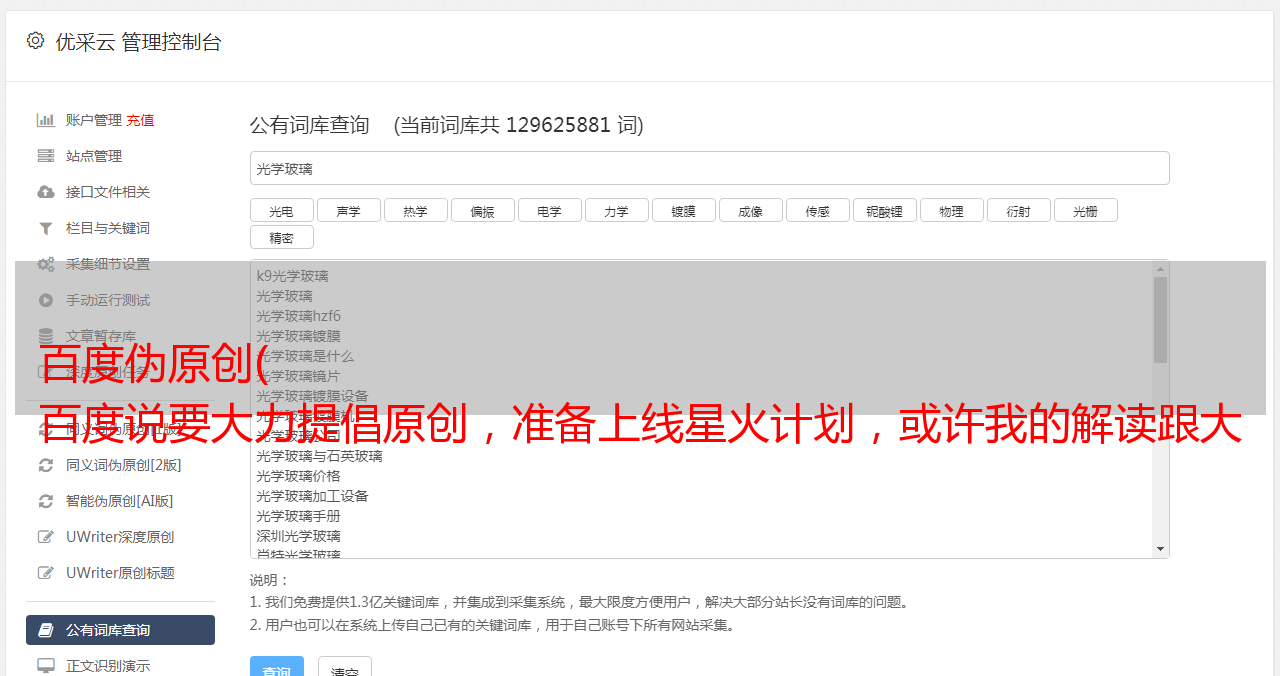The width and height of the screenshot is (1280, 676).
Task: Click the filter funnel icon for 栏目与关键词
Action: coord(46,228)
